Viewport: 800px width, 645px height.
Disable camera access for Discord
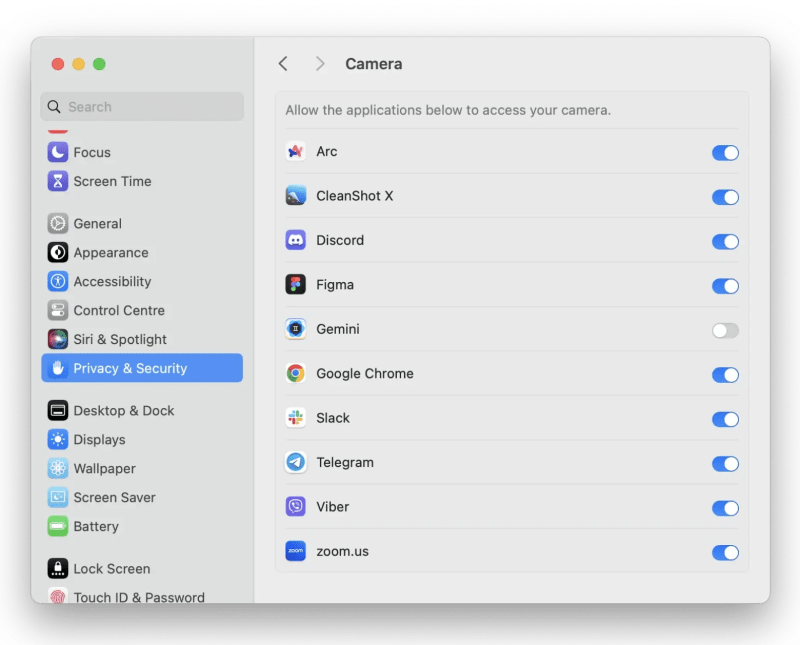click(725, 241)
